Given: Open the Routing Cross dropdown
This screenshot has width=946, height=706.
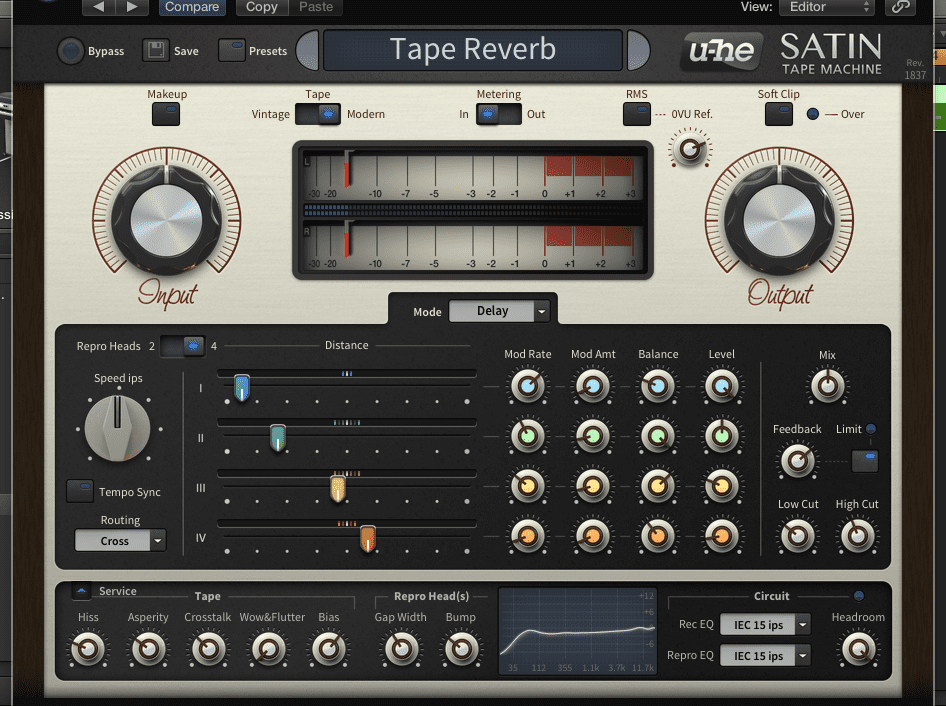Looking at the screenshot, I should pyautogui.click(x=120, y=541).
